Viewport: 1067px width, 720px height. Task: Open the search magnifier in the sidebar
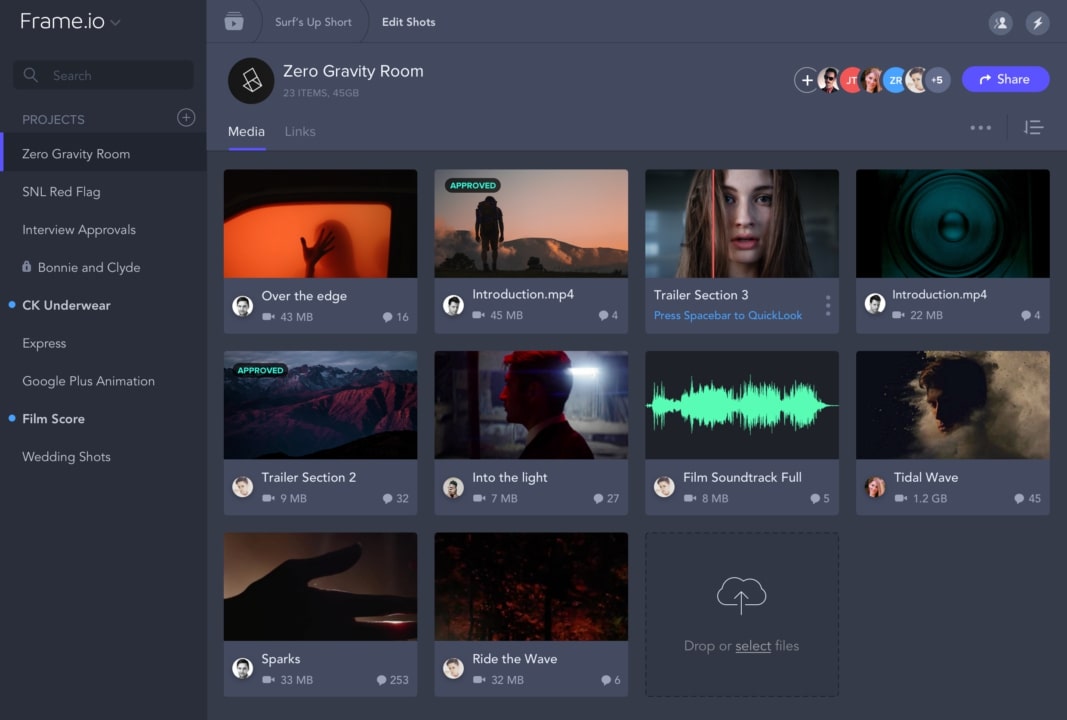32,74
